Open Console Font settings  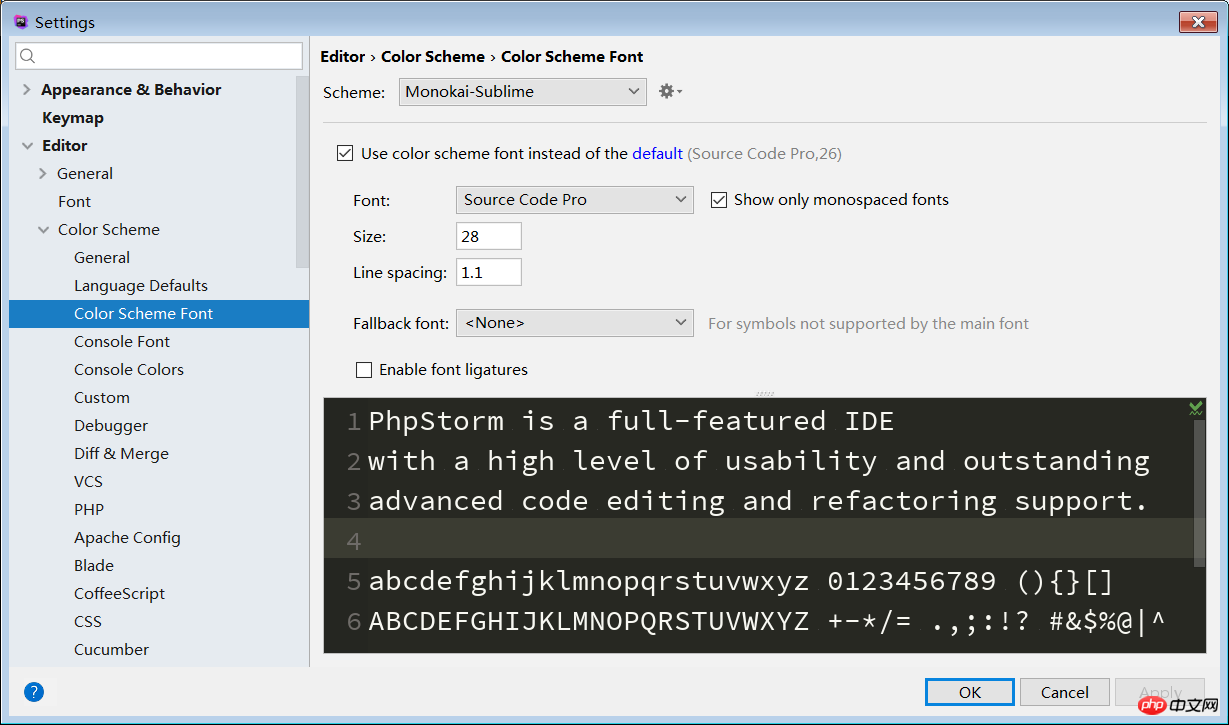tap(122, 342)
